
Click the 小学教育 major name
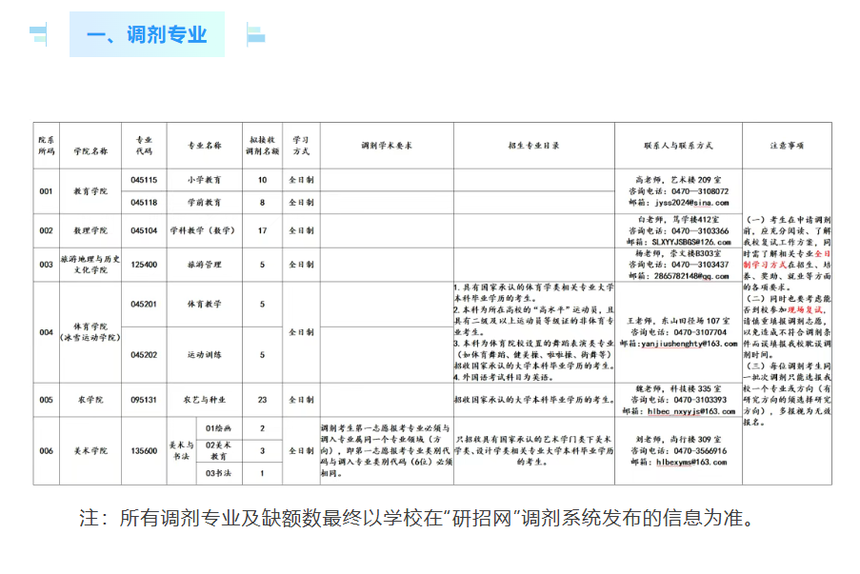[x=204, y=180]
